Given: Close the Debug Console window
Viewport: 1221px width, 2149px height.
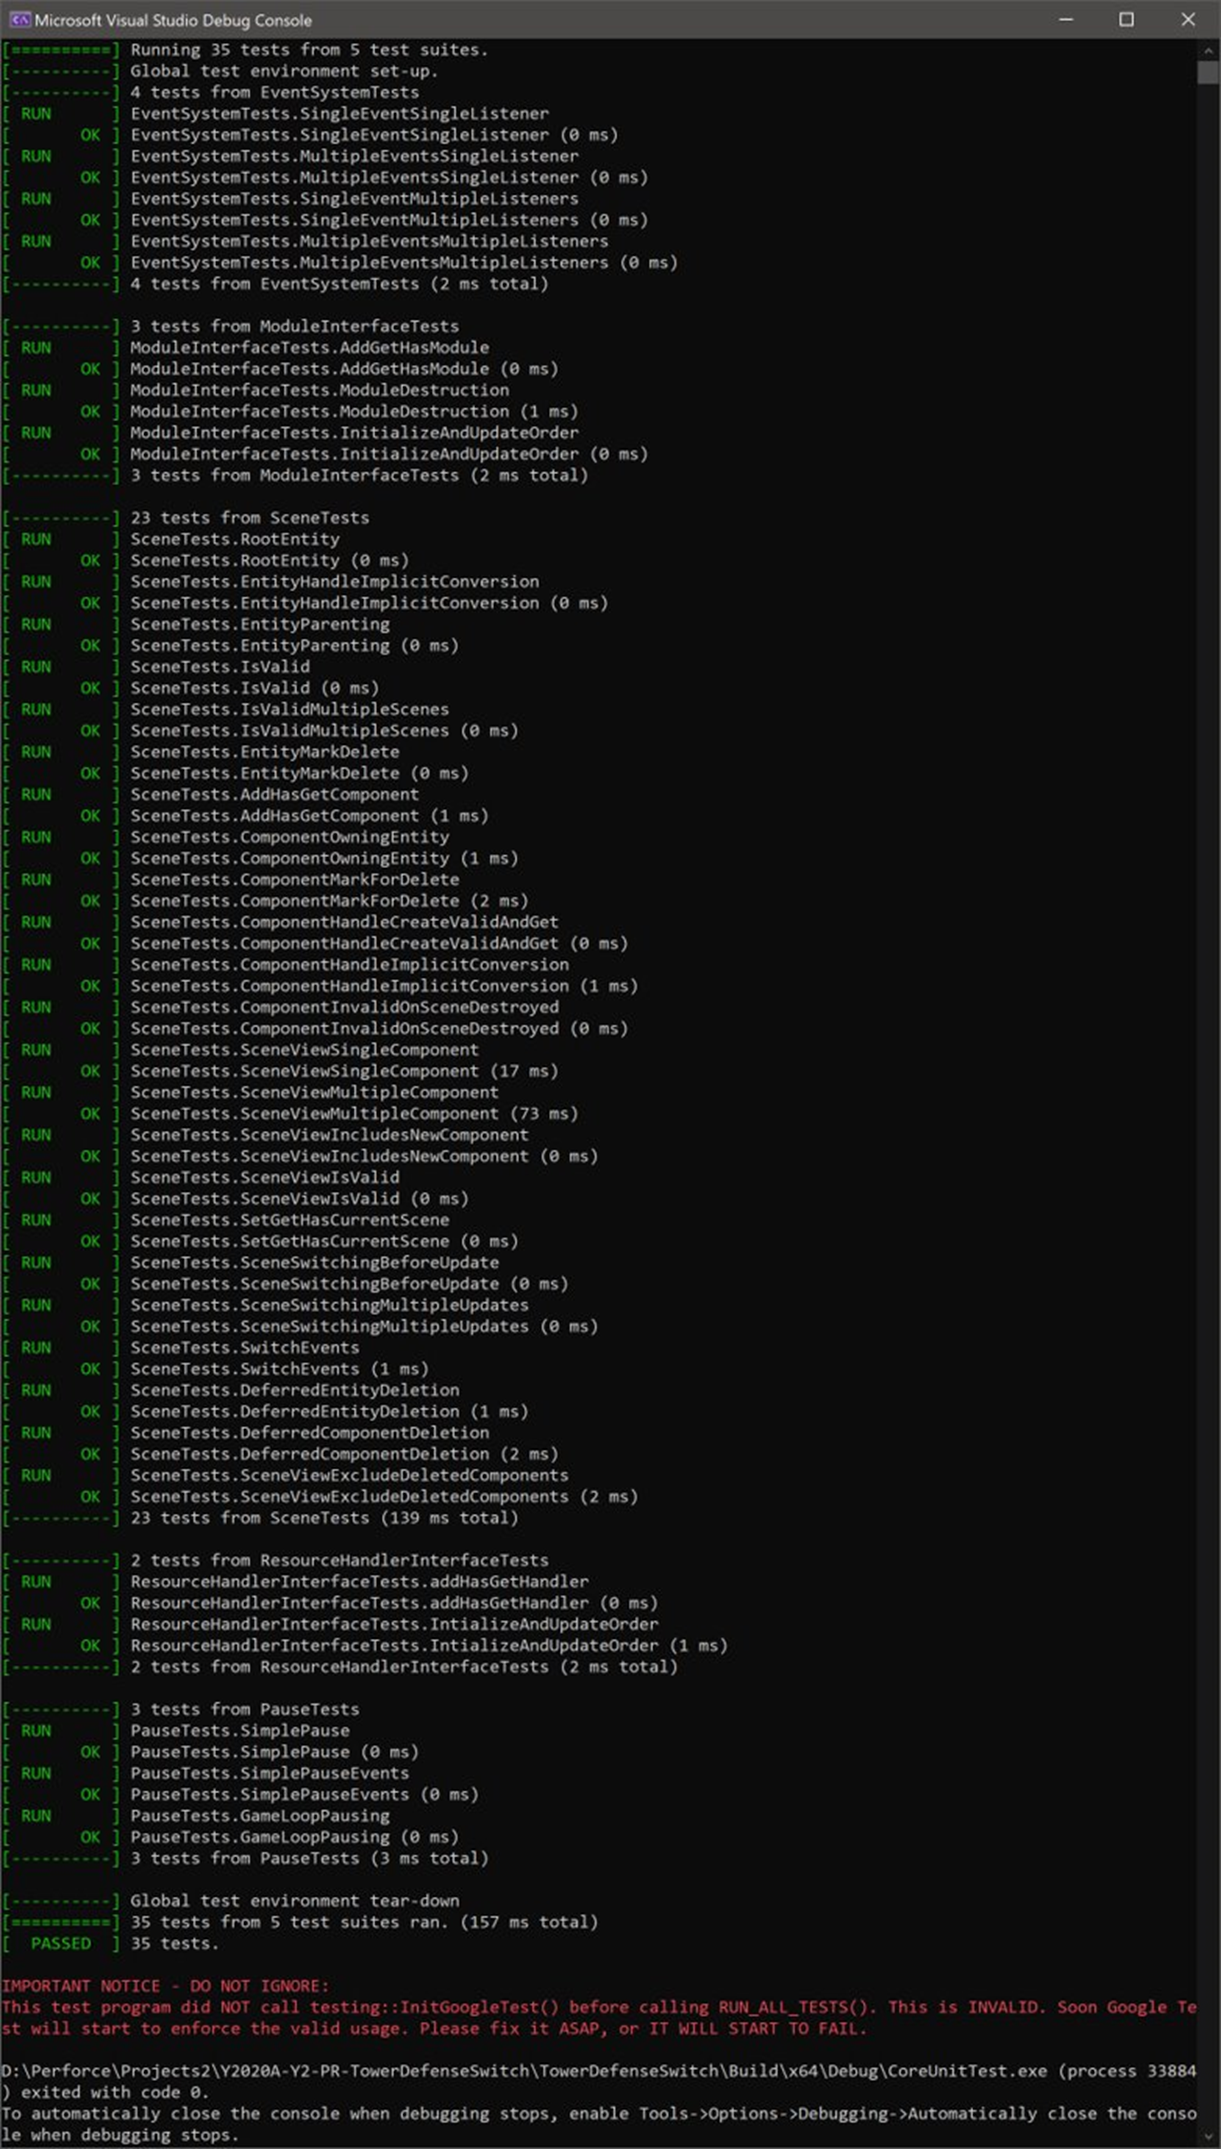Looking at the screenshot, I should pyautogui.click(x=1188, y=19).
